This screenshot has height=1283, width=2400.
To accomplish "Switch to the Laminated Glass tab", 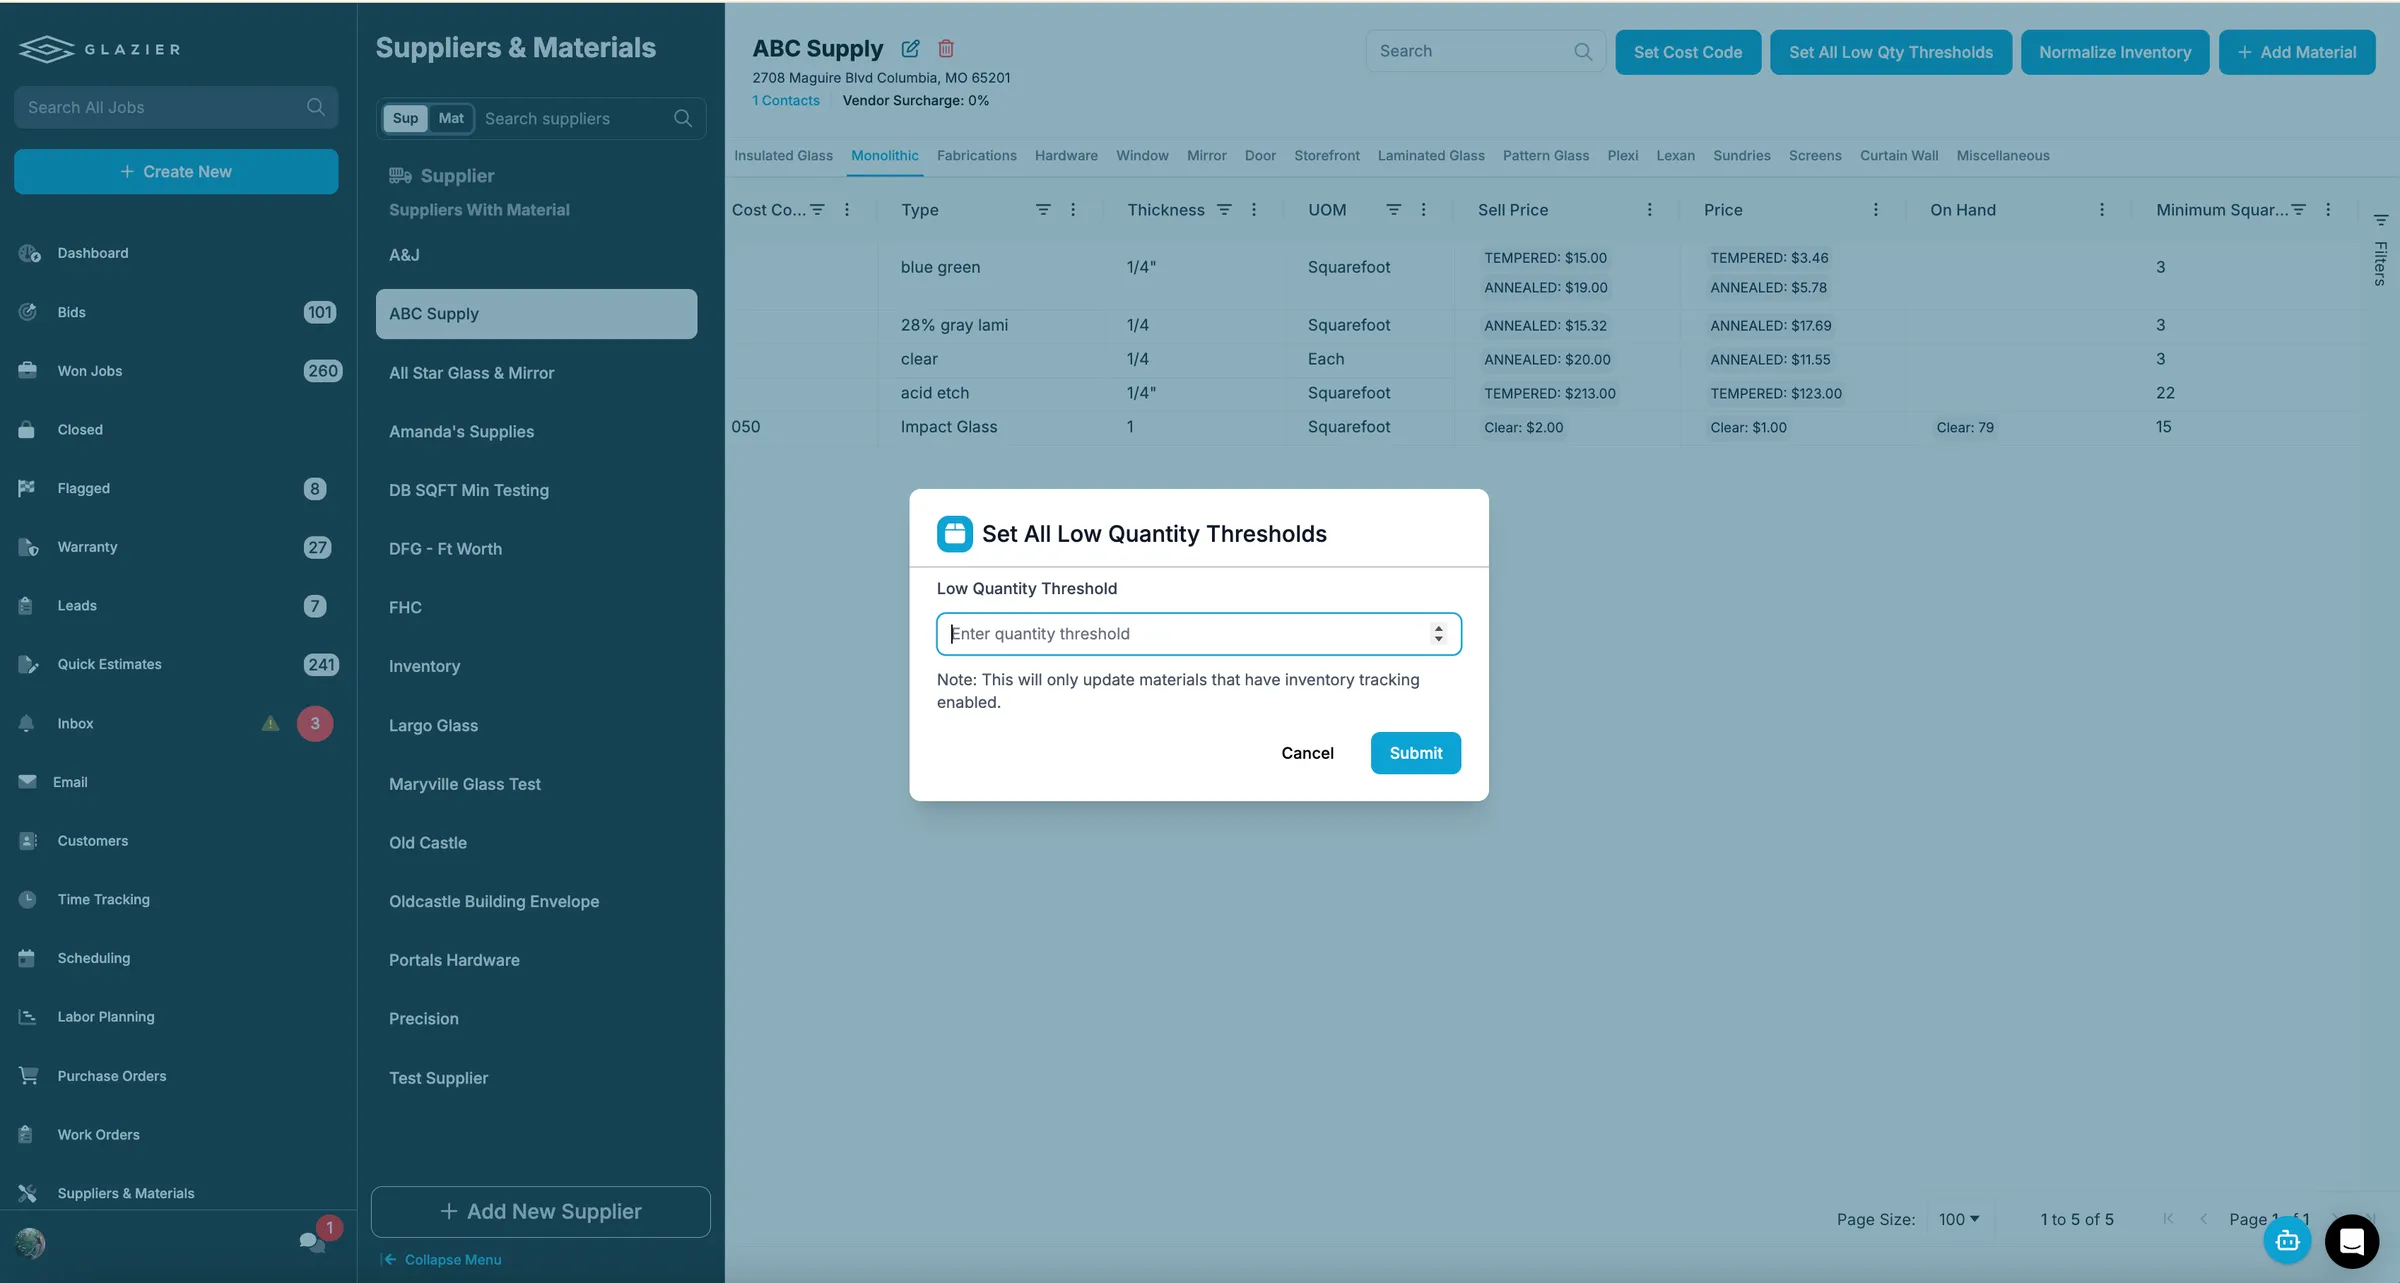I will (1431, 155).
